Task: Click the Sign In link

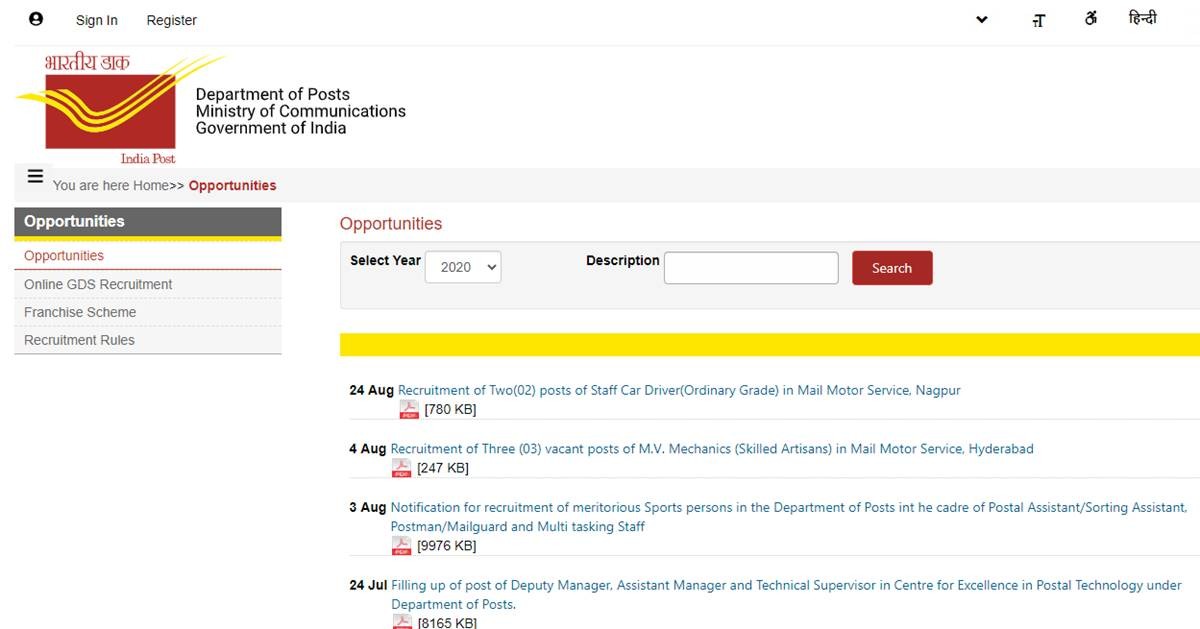Action: tap(96, 20)
